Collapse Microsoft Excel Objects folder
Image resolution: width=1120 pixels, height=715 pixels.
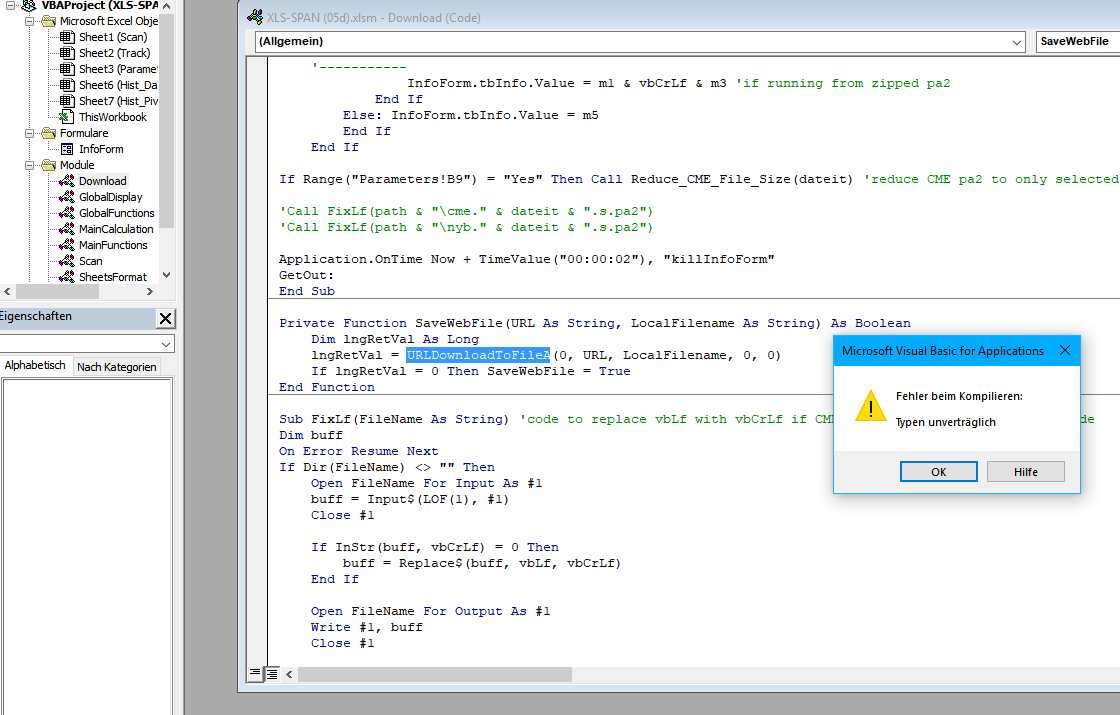click(29, 21)
